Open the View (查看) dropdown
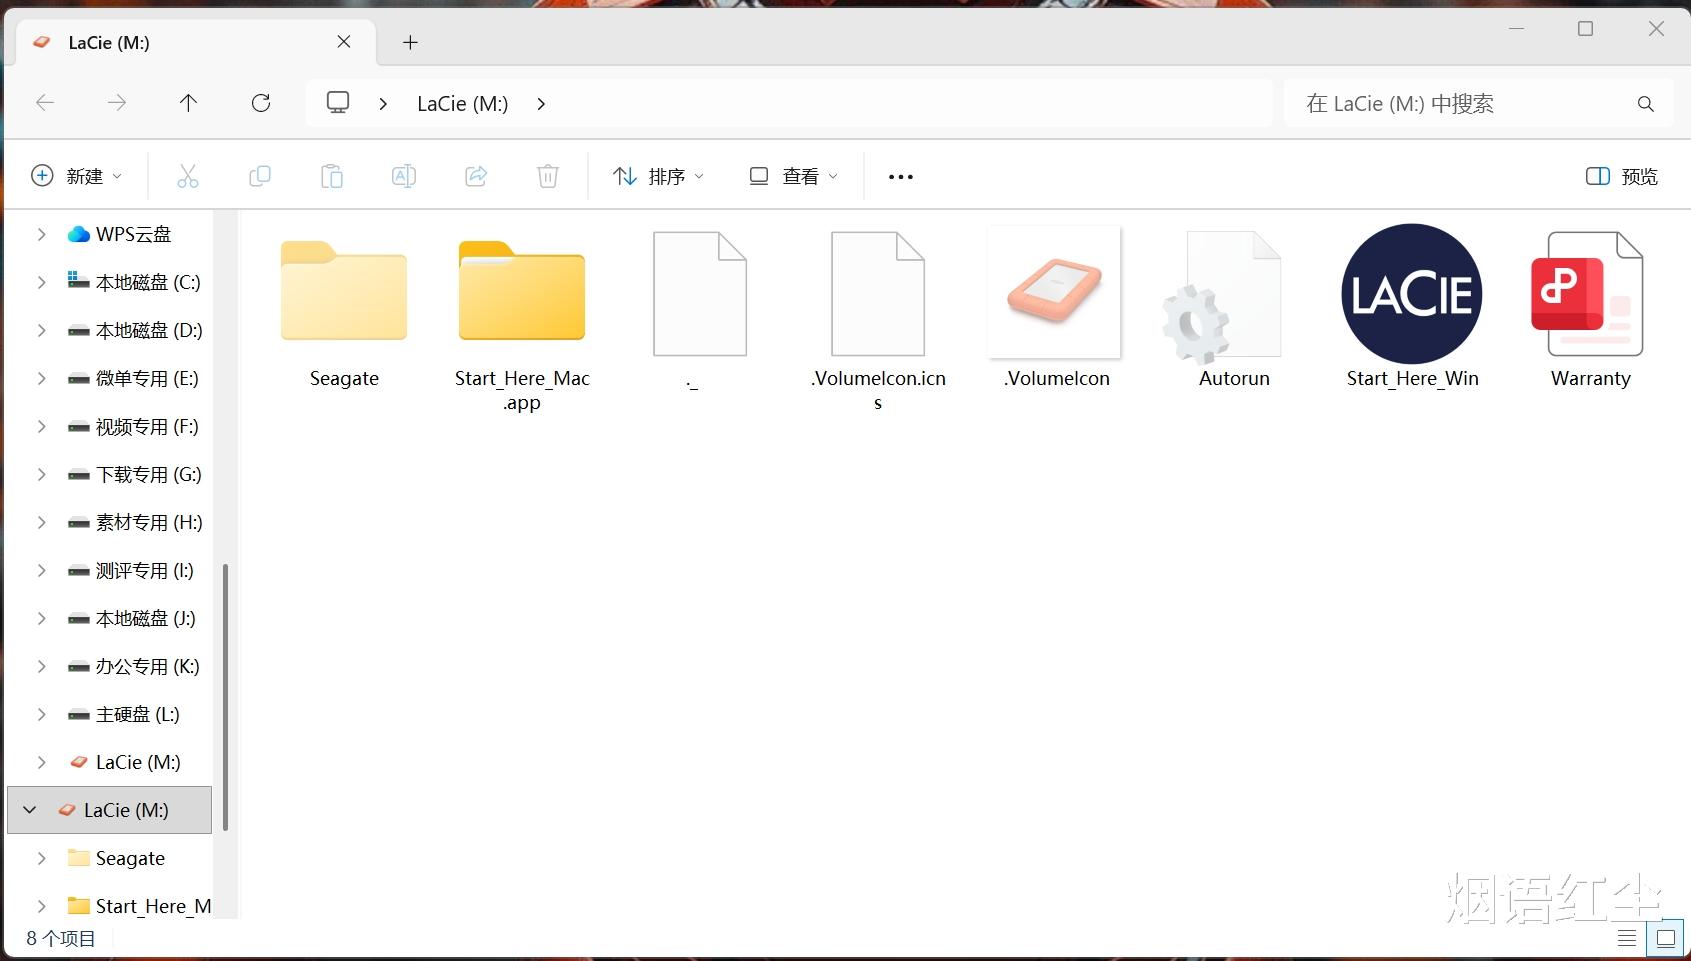 tap(793, 176)
